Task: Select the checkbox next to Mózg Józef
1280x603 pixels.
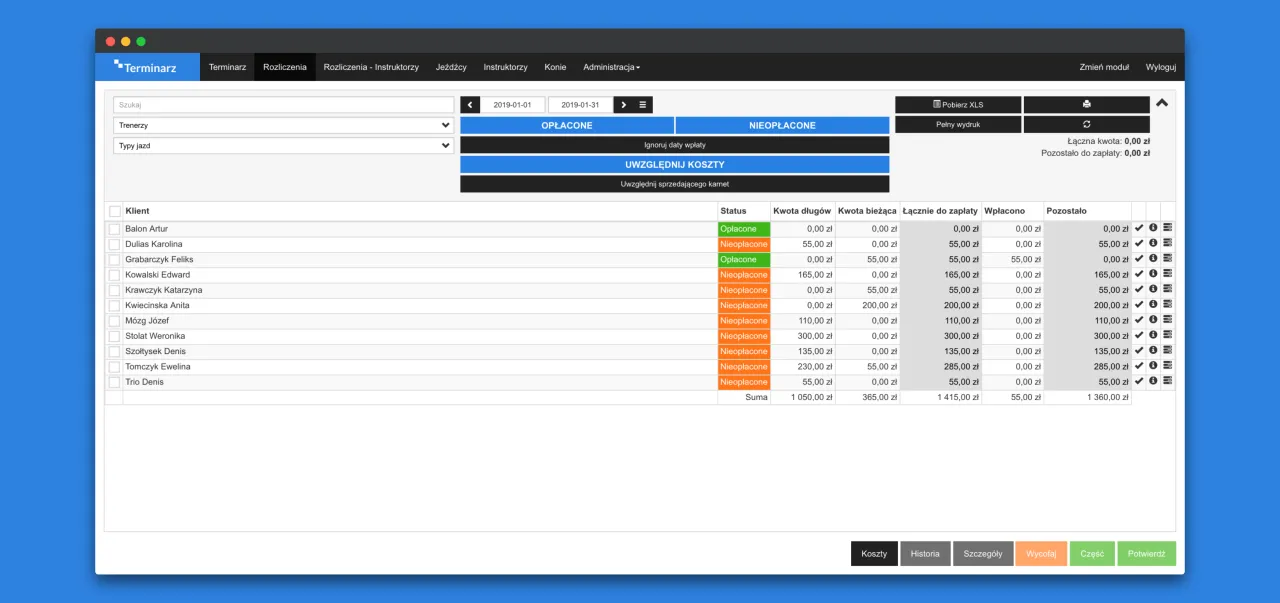Action: [x=115, y=320]
